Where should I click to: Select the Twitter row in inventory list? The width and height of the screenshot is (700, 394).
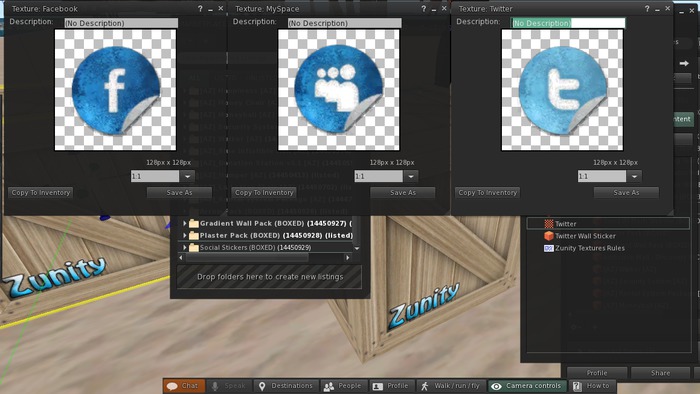pos(608,224)
